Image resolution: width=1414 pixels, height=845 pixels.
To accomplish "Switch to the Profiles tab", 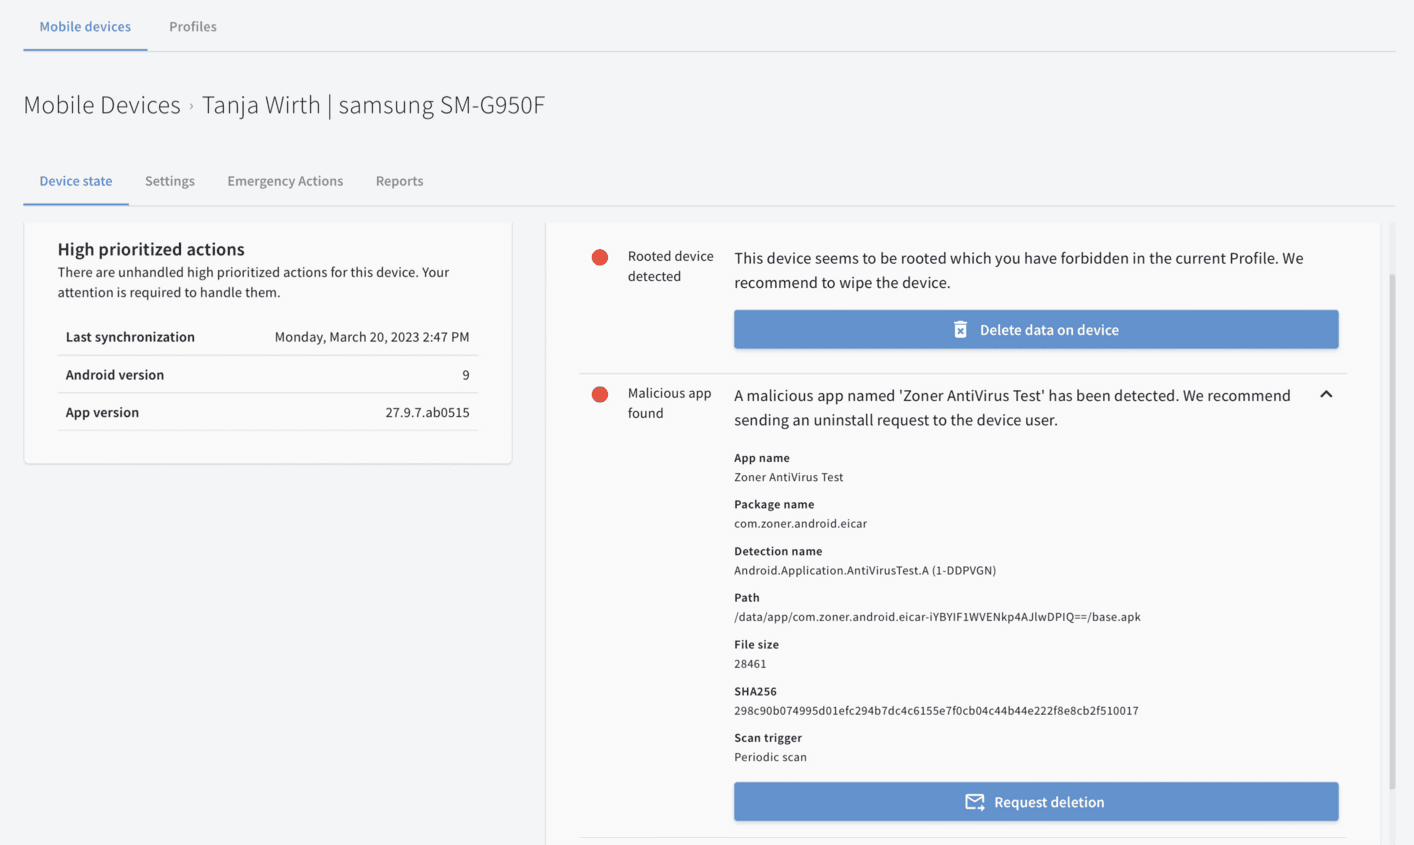I will 193,27.
